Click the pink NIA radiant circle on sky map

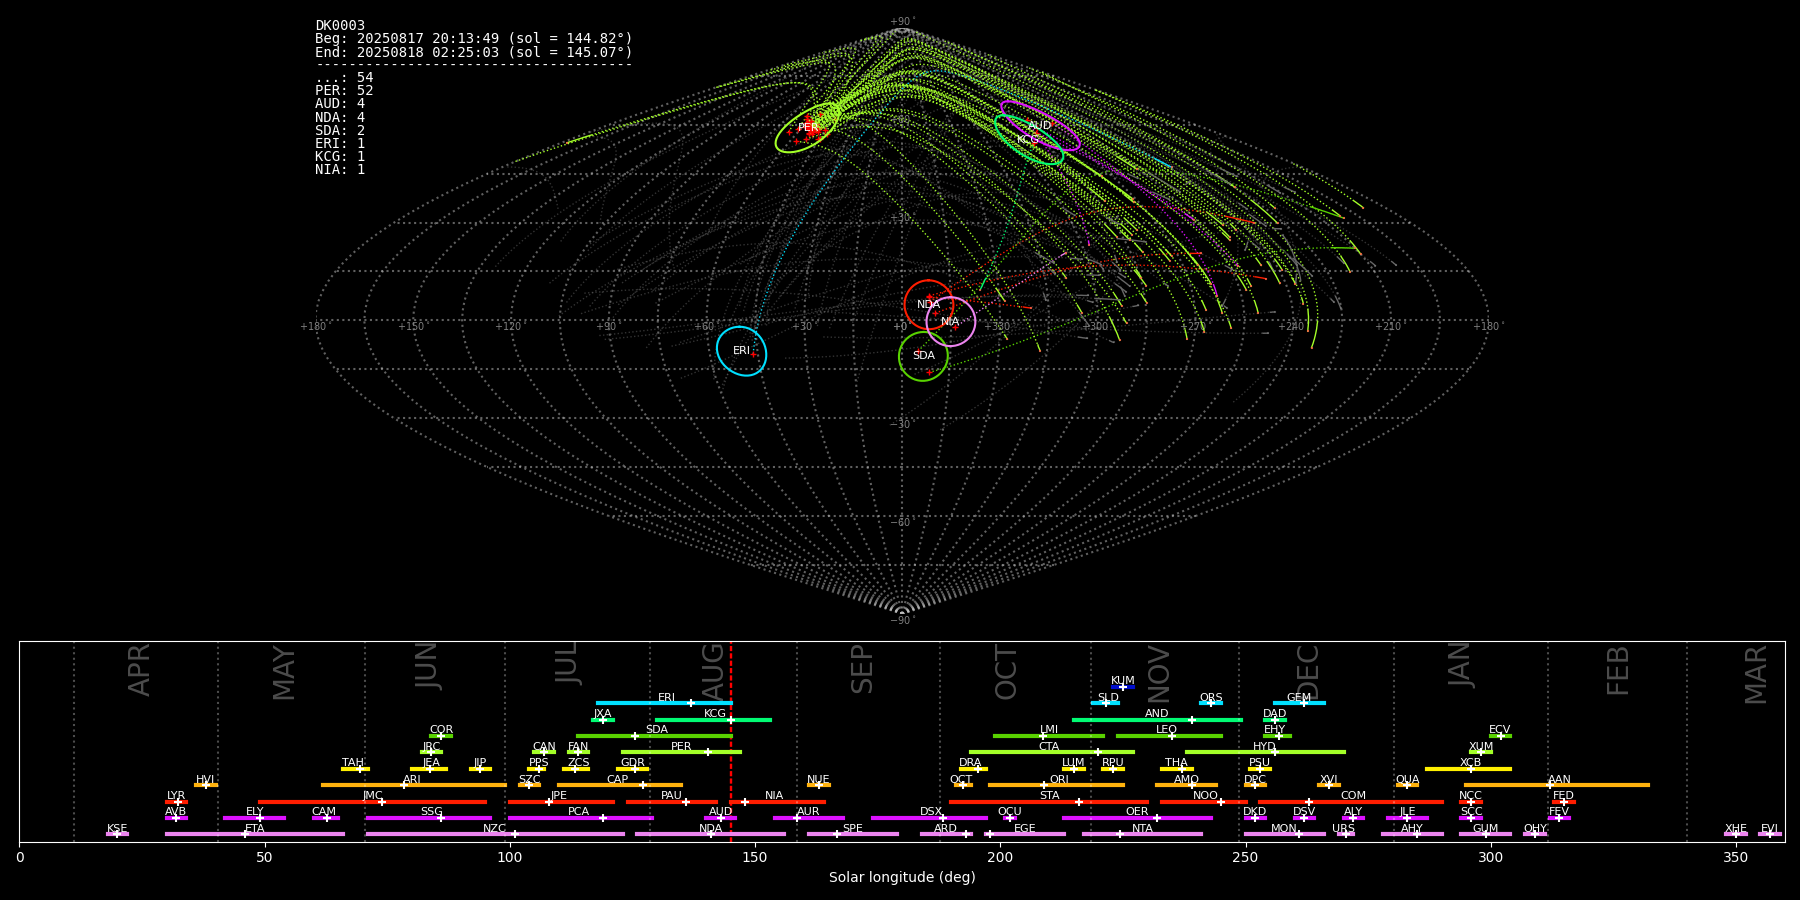951,322
